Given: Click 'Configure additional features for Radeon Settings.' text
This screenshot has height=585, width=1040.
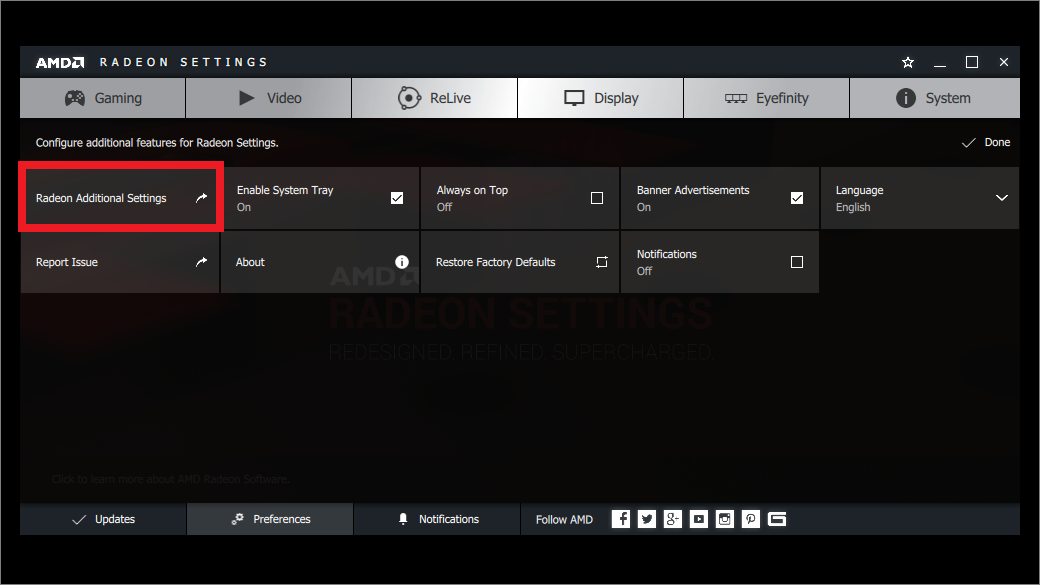Looking at the screenshot, I should 157,143.
